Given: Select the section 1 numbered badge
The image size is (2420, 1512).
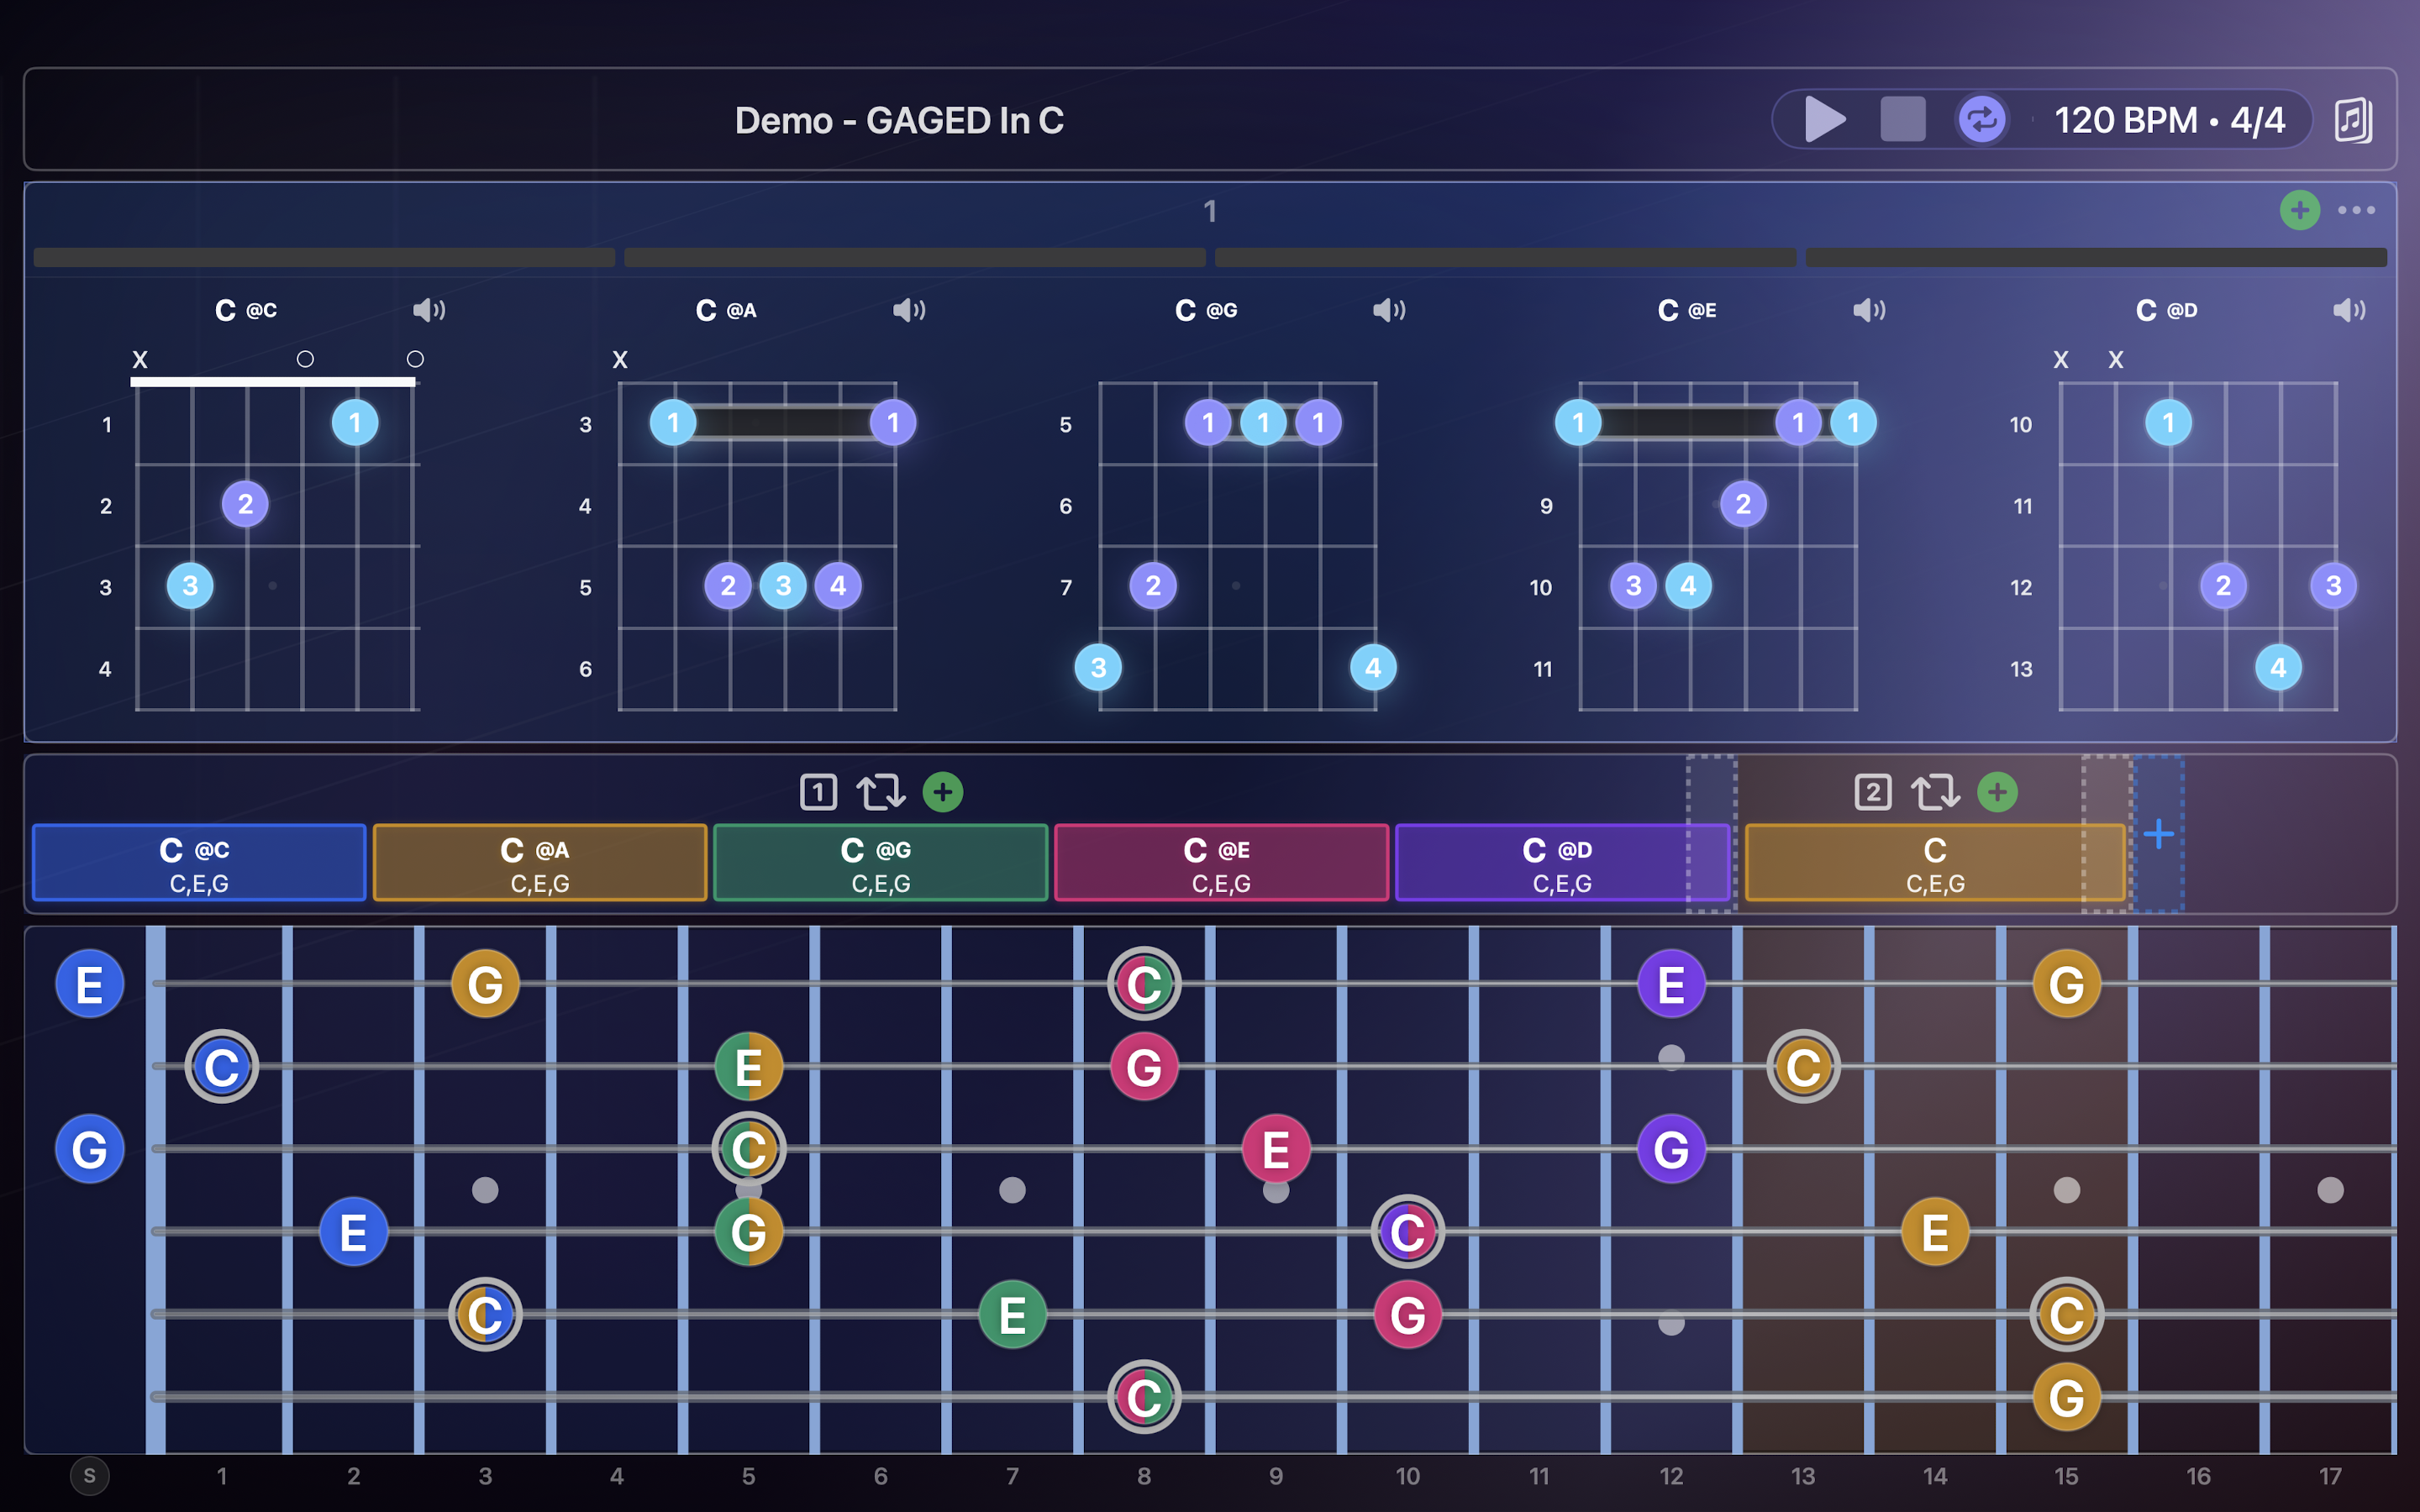Looking at the screenshot, I should [x=818, y=791].
